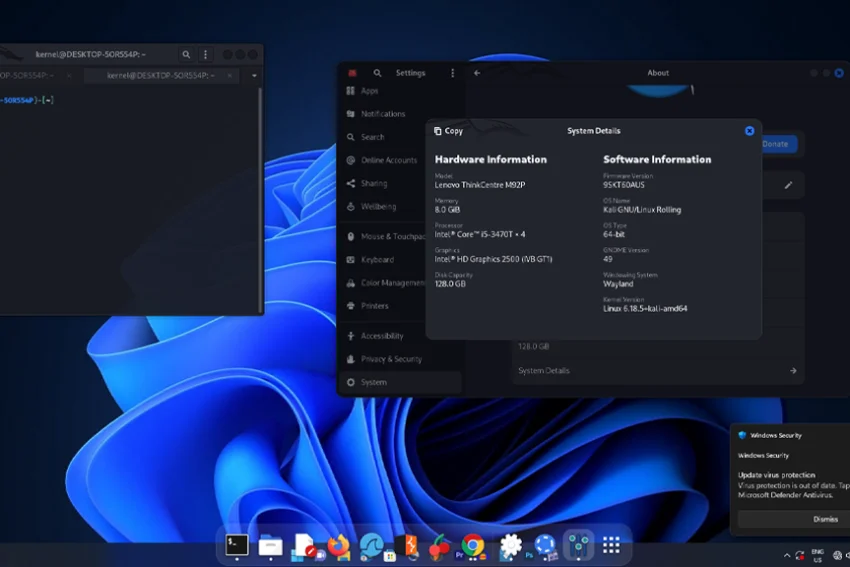Close the System Details dialog
850x567 pixels.
click(x=749, y=131)
